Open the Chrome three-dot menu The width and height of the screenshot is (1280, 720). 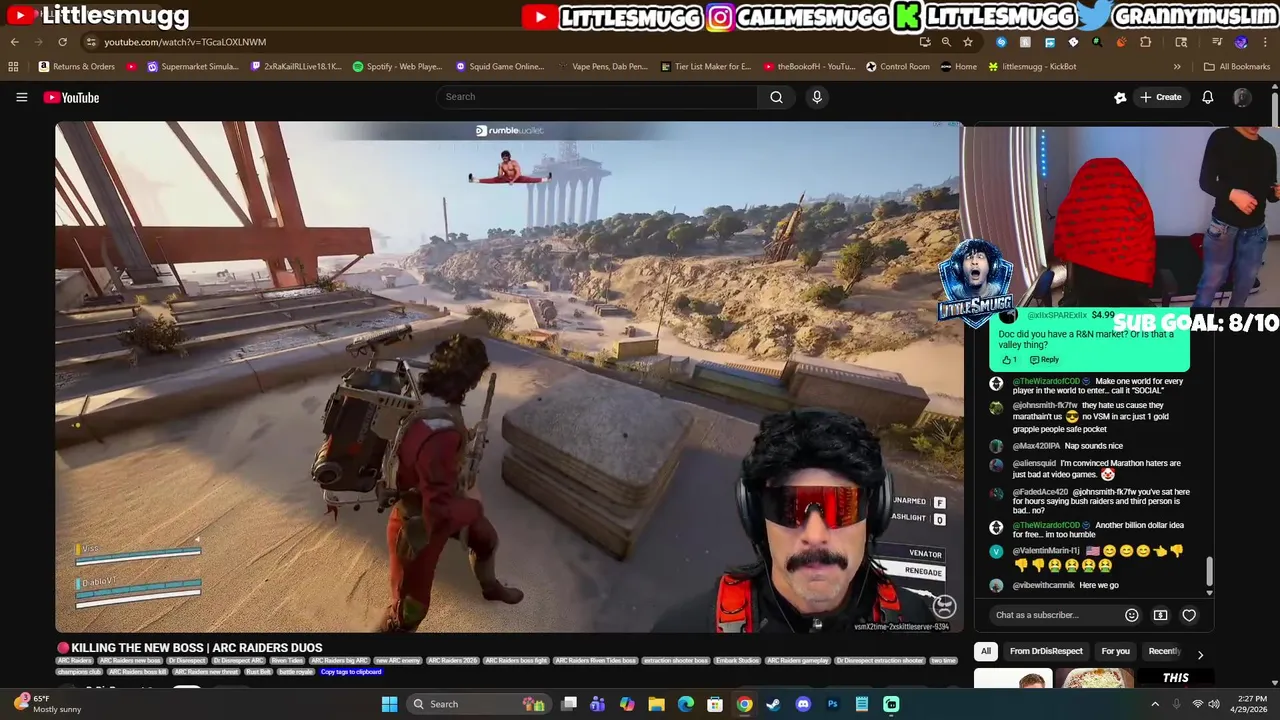click(x=1265, y=42)
